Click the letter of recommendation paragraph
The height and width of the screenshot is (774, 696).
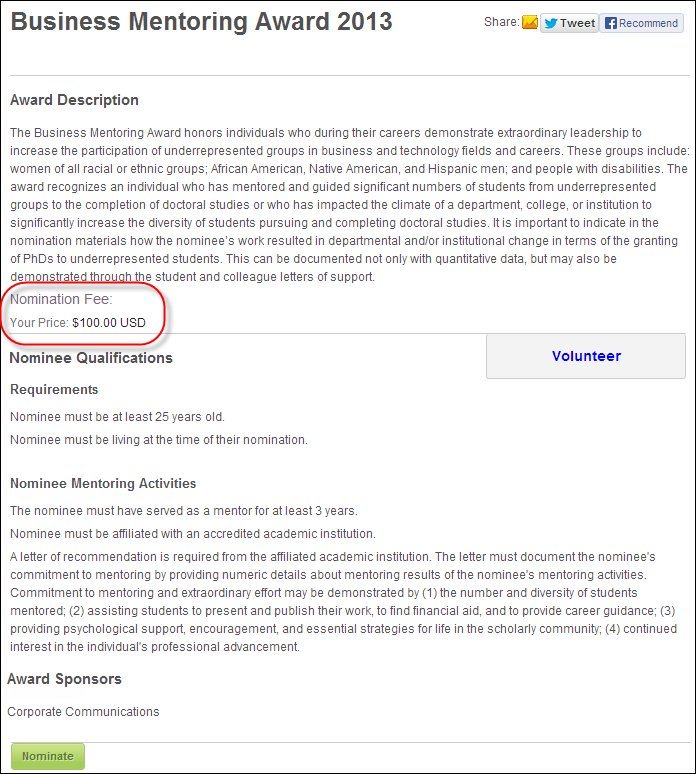344,602
